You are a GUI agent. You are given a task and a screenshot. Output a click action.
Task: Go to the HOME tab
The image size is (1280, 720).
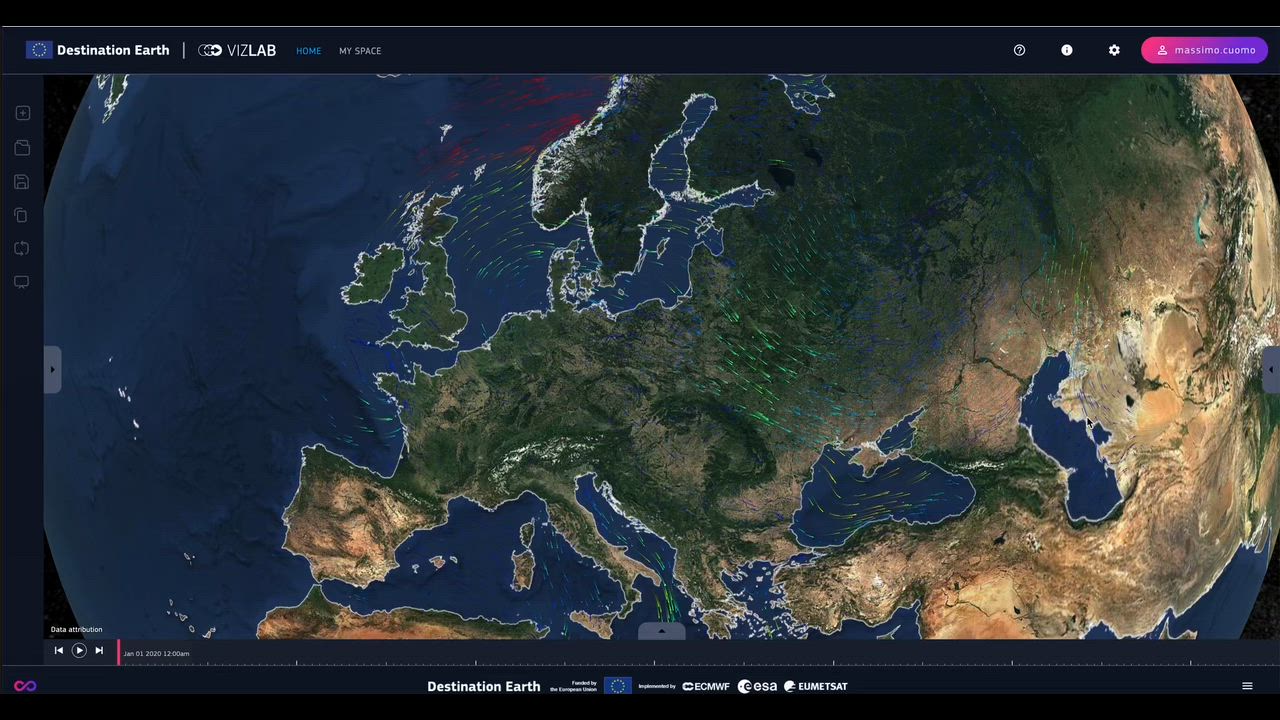coord(308,51)
